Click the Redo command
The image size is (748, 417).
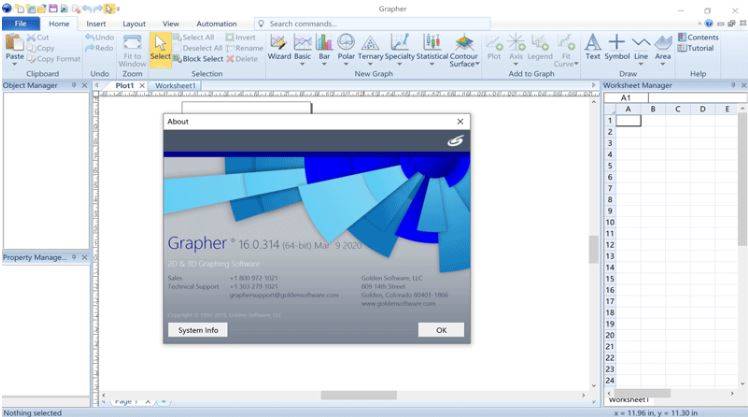point(99,48)
